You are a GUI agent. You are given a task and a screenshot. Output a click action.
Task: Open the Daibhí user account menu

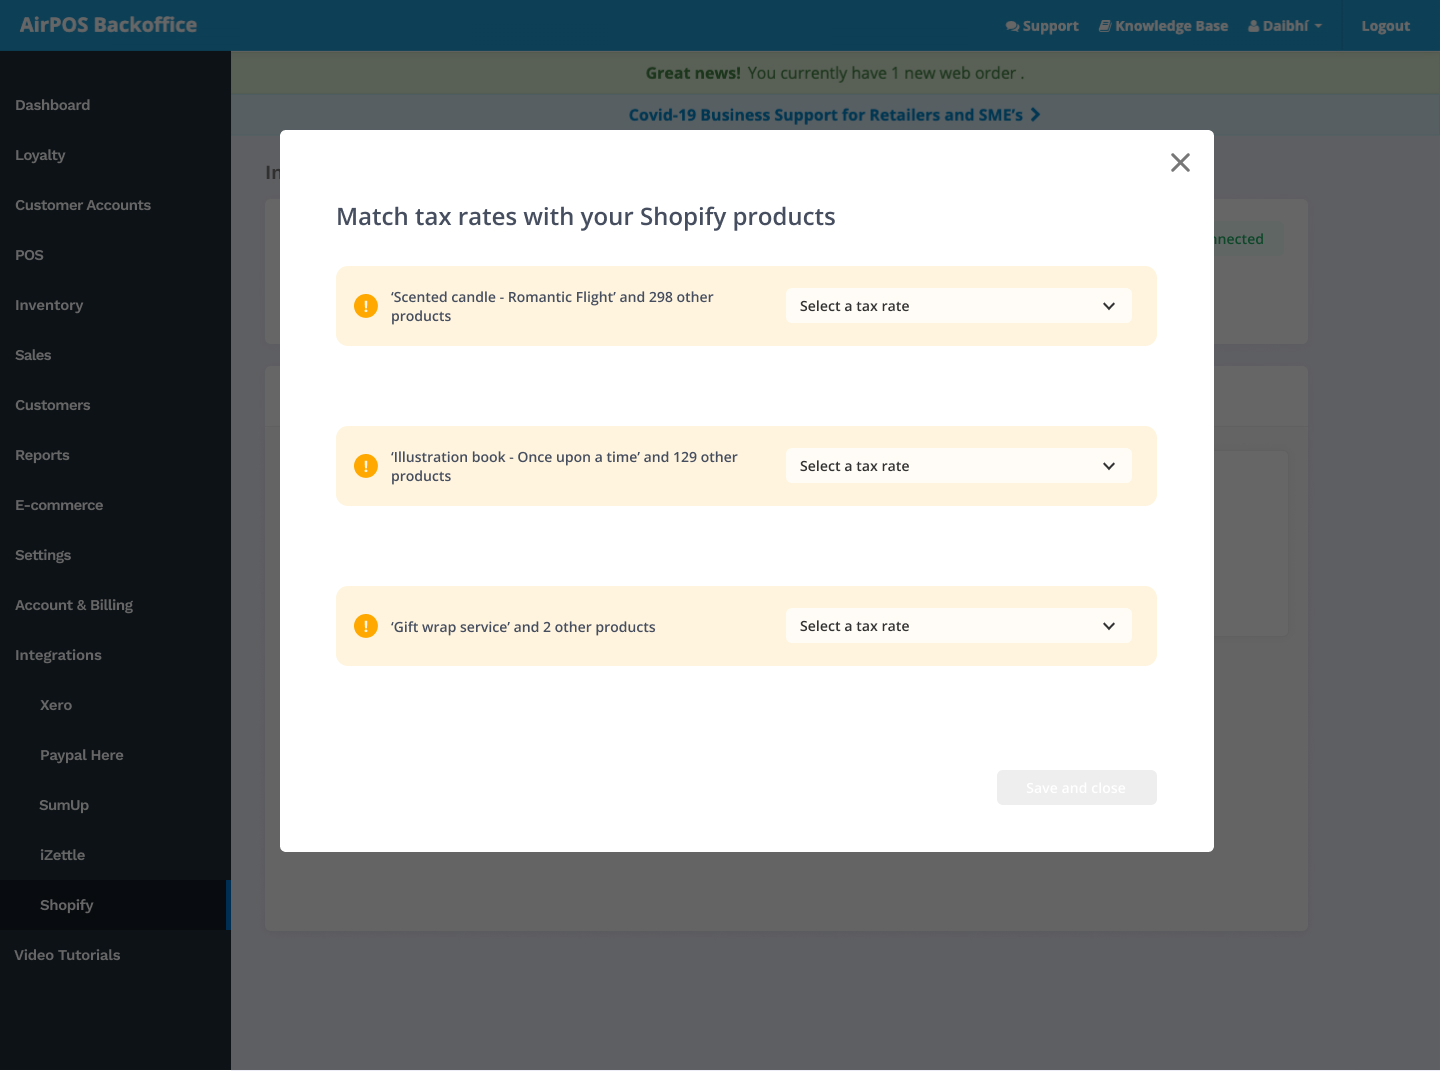1285,26
